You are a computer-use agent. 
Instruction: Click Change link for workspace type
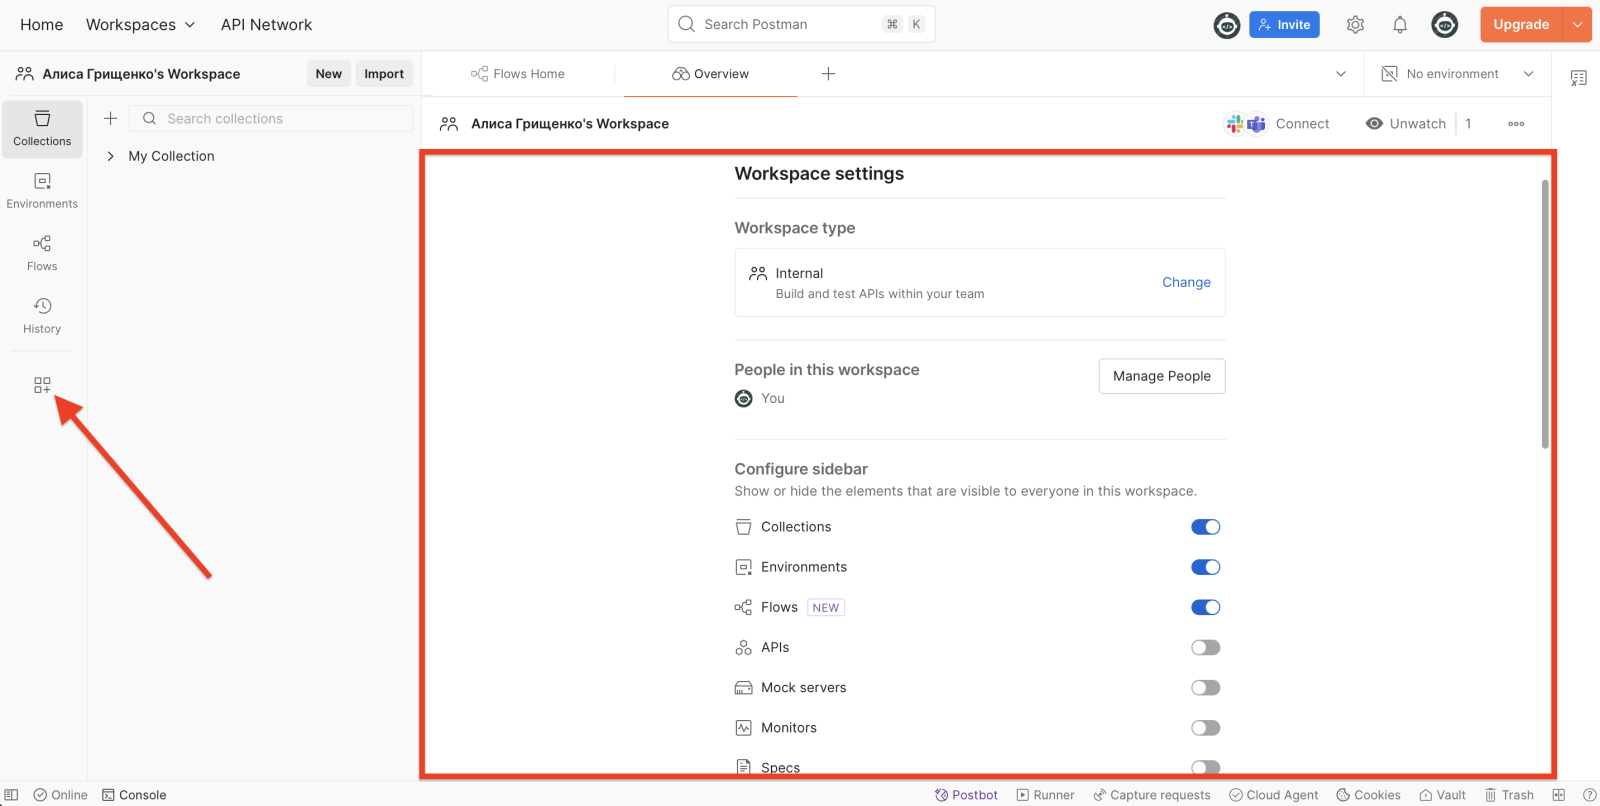coord(1186,283)
